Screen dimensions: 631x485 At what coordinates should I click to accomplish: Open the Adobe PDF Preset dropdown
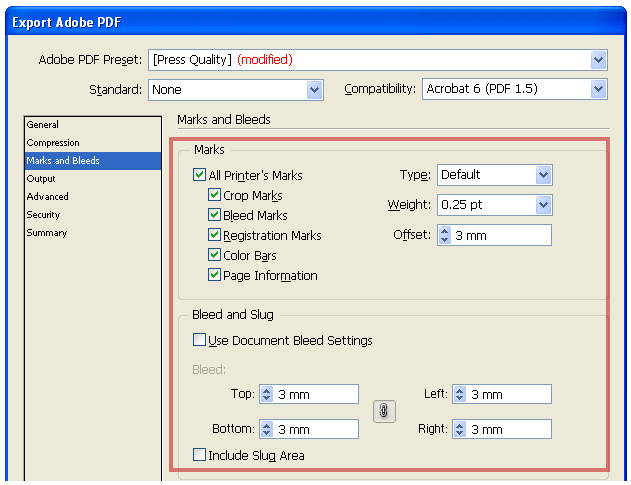click(x=598, y=60)
